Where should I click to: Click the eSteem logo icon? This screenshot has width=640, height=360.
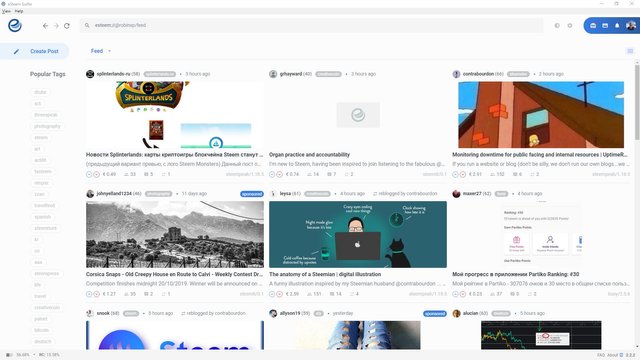click(15, 25)
